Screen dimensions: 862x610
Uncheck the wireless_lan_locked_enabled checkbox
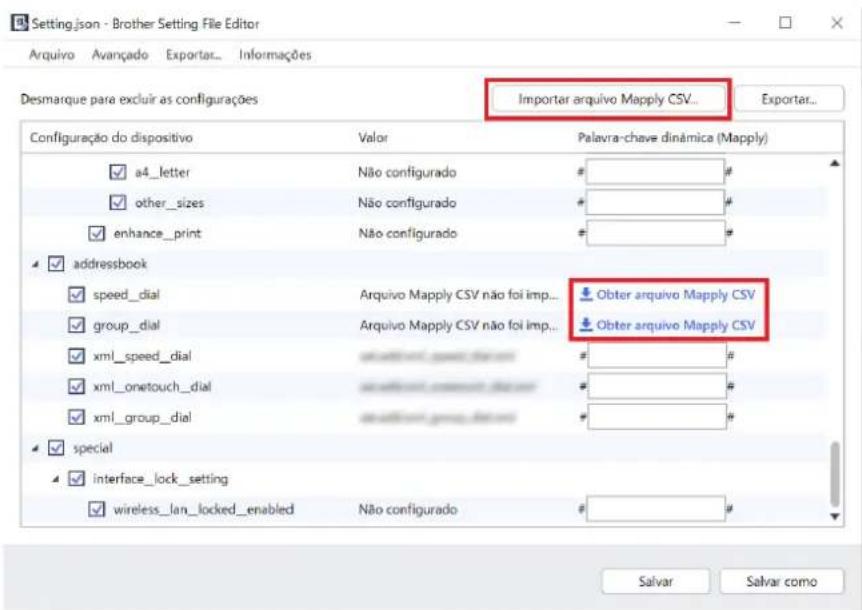(x=97, y=509)
